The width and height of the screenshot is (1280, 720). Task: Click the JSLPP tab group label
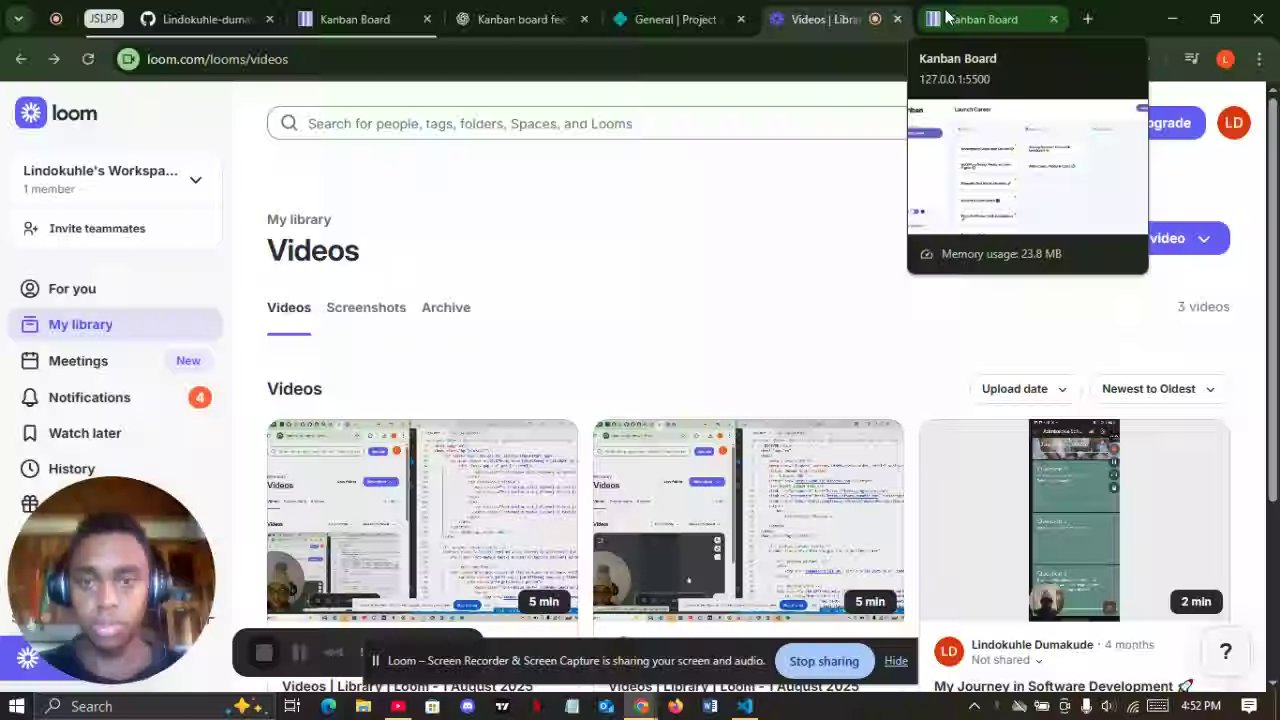[x=103, y=19]
